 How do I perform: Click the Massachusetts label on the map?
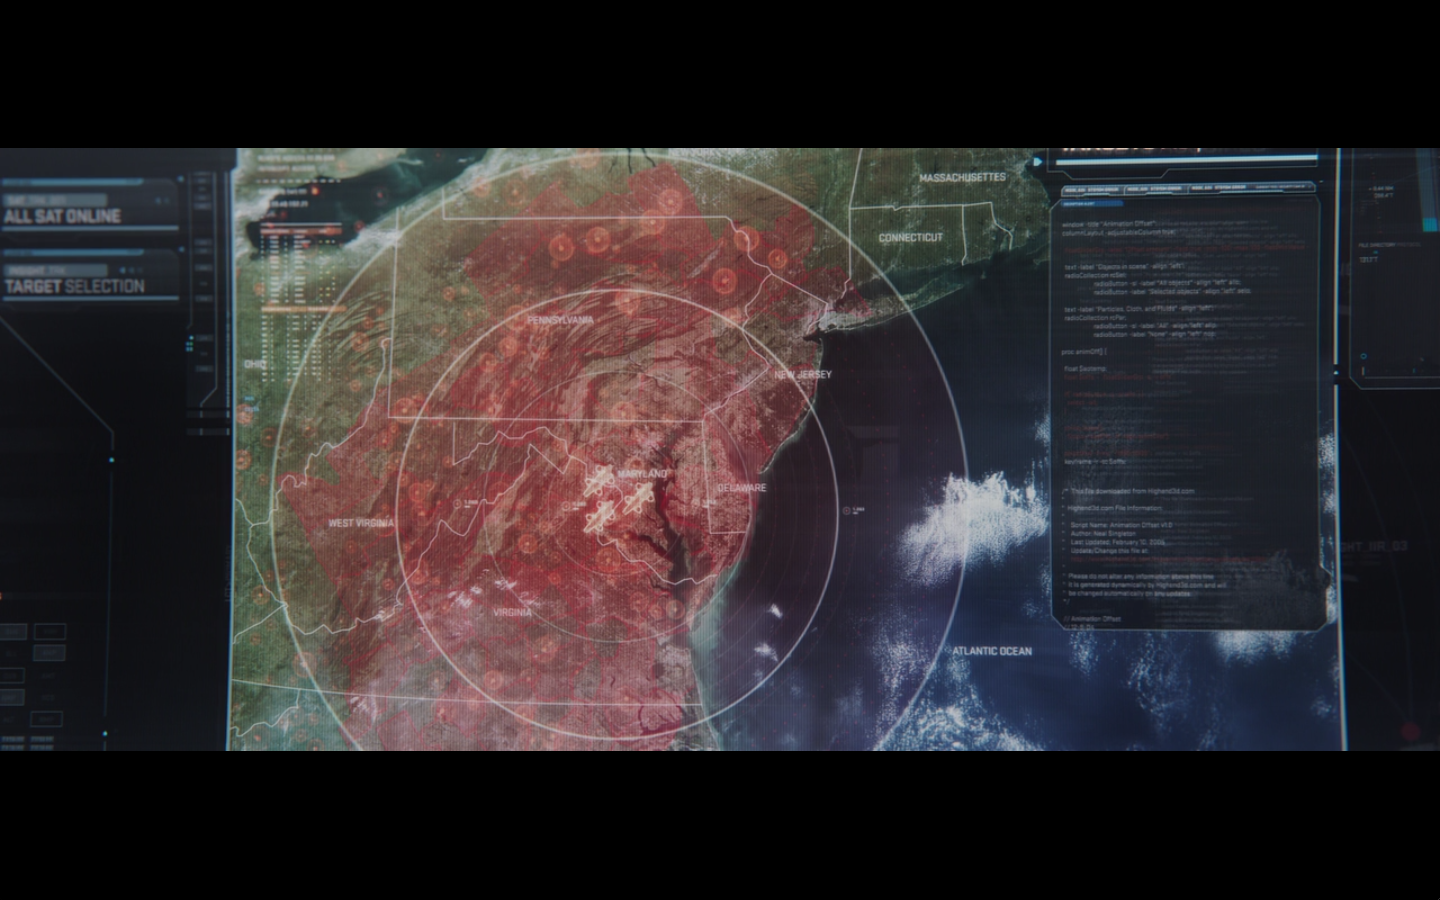point(962,177)
